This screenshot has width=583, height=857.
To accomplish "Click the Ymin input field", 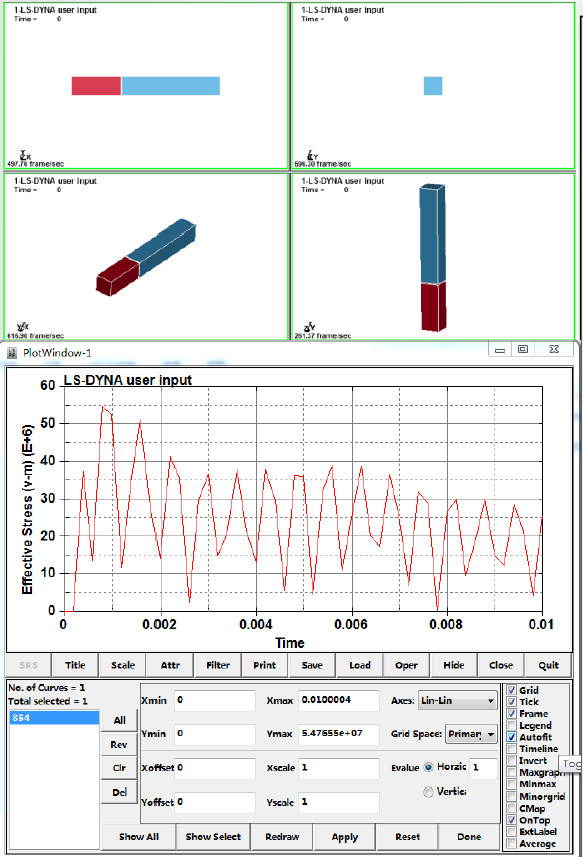I will pos(215,734).
